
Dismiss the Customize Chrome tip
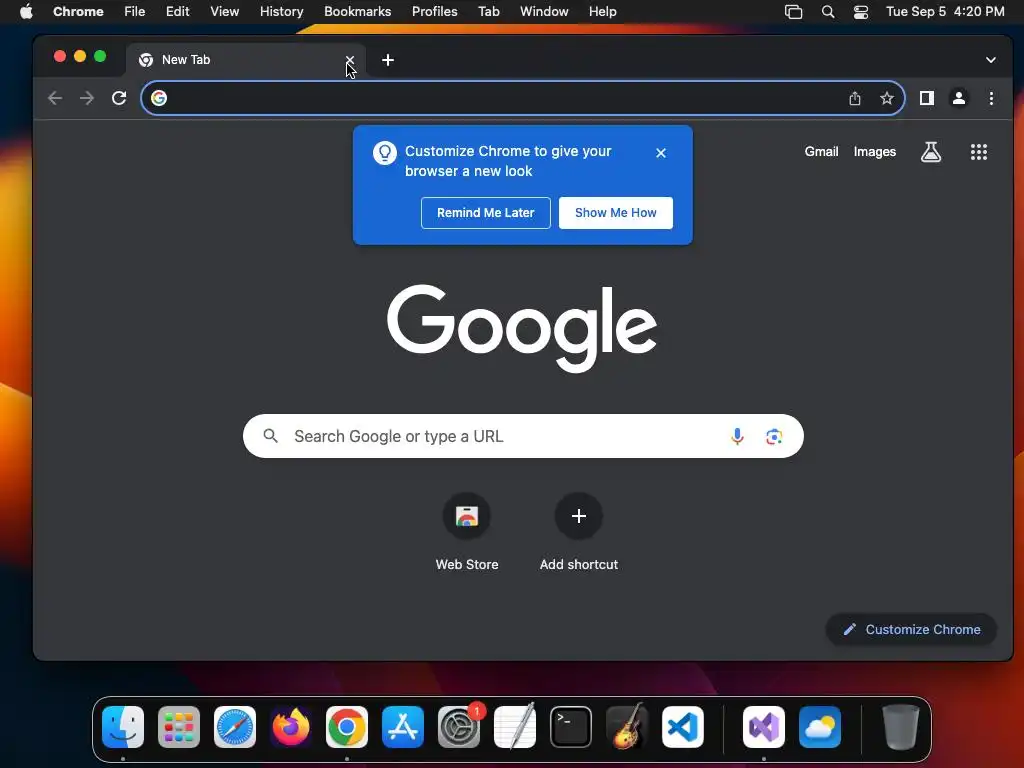(661, 153)
